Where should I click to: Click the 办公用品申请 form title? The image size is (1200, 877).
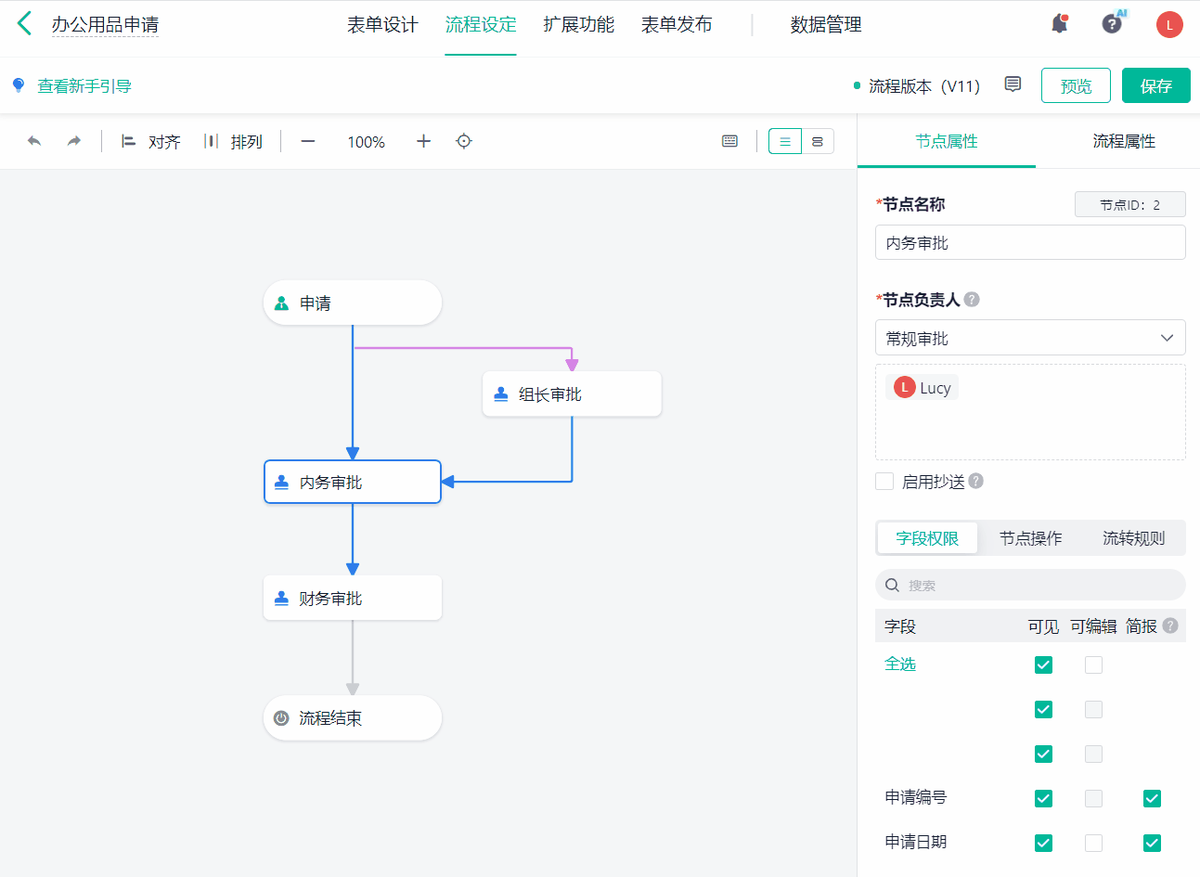tap(105, 25)
